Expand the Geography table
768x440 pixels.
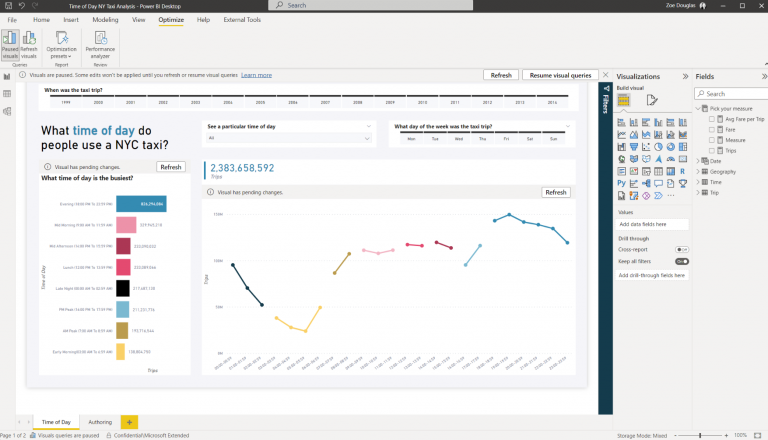point(698,171)
